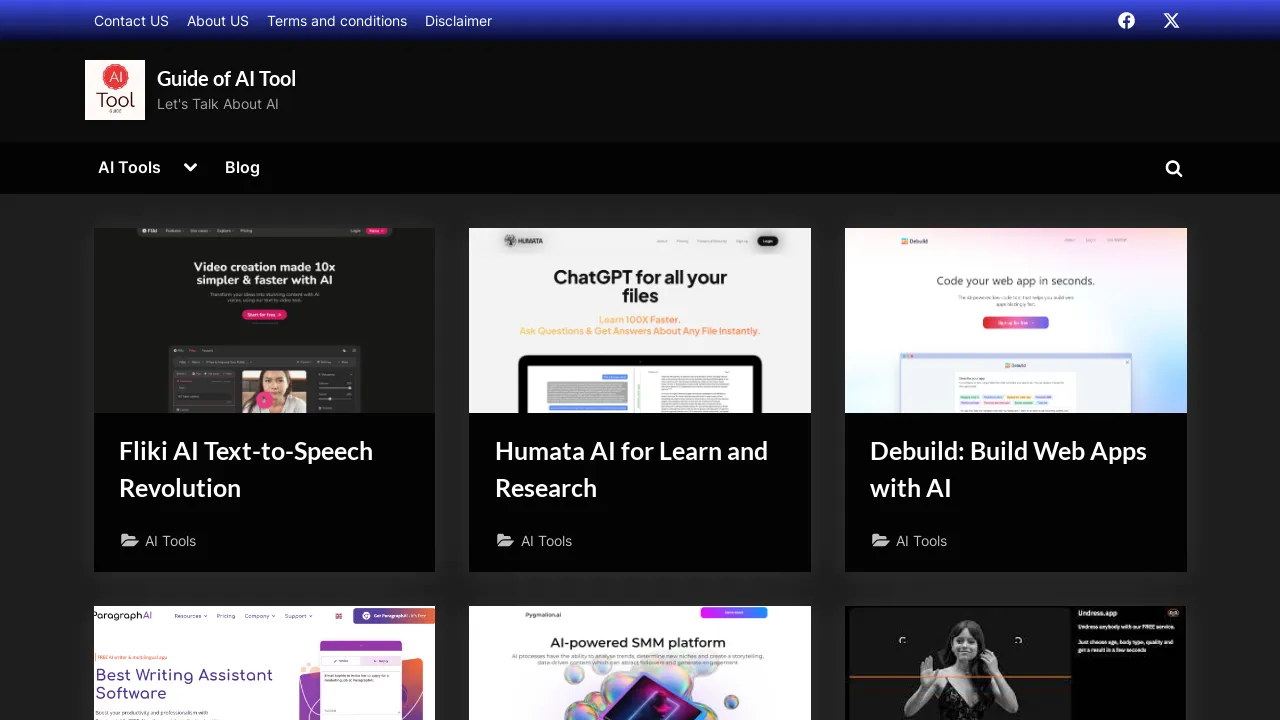Click the Guide of AI Tool logo image
This screenshot has height=720, width=1280.
[115, 90]
